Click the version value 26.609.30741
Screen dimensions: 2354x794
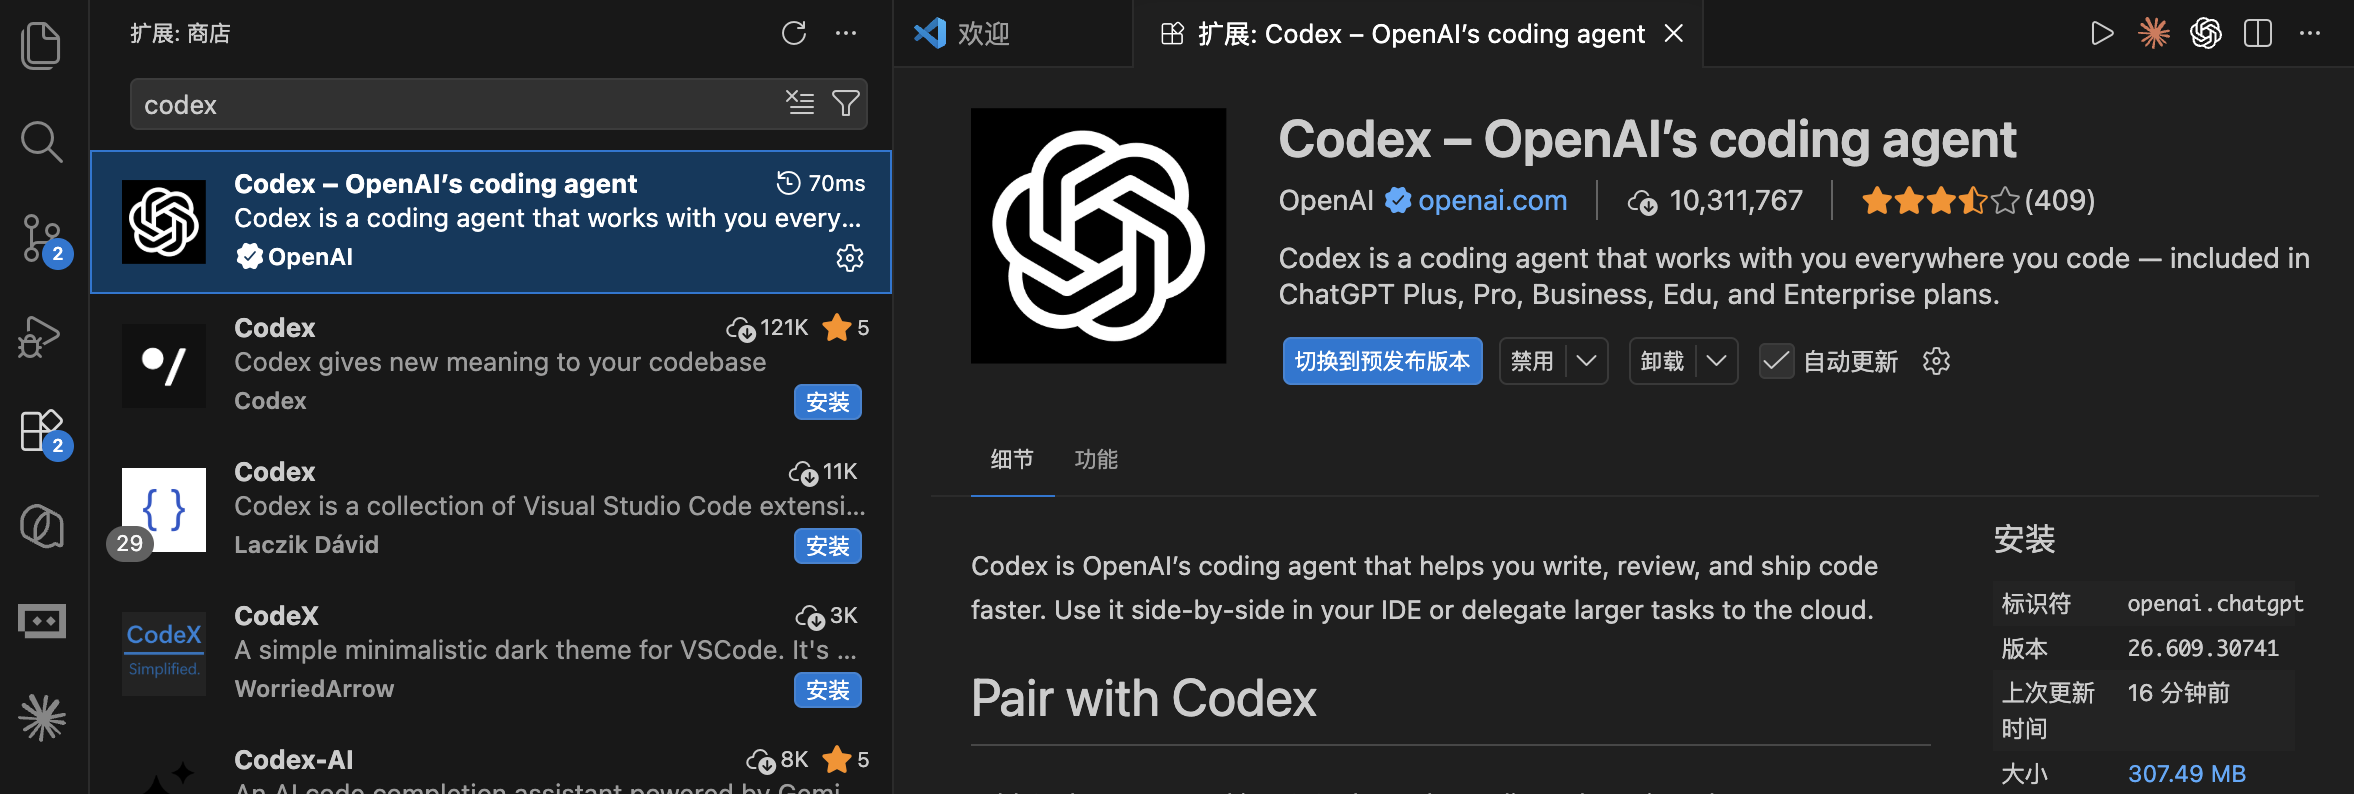click(2203, 649)
